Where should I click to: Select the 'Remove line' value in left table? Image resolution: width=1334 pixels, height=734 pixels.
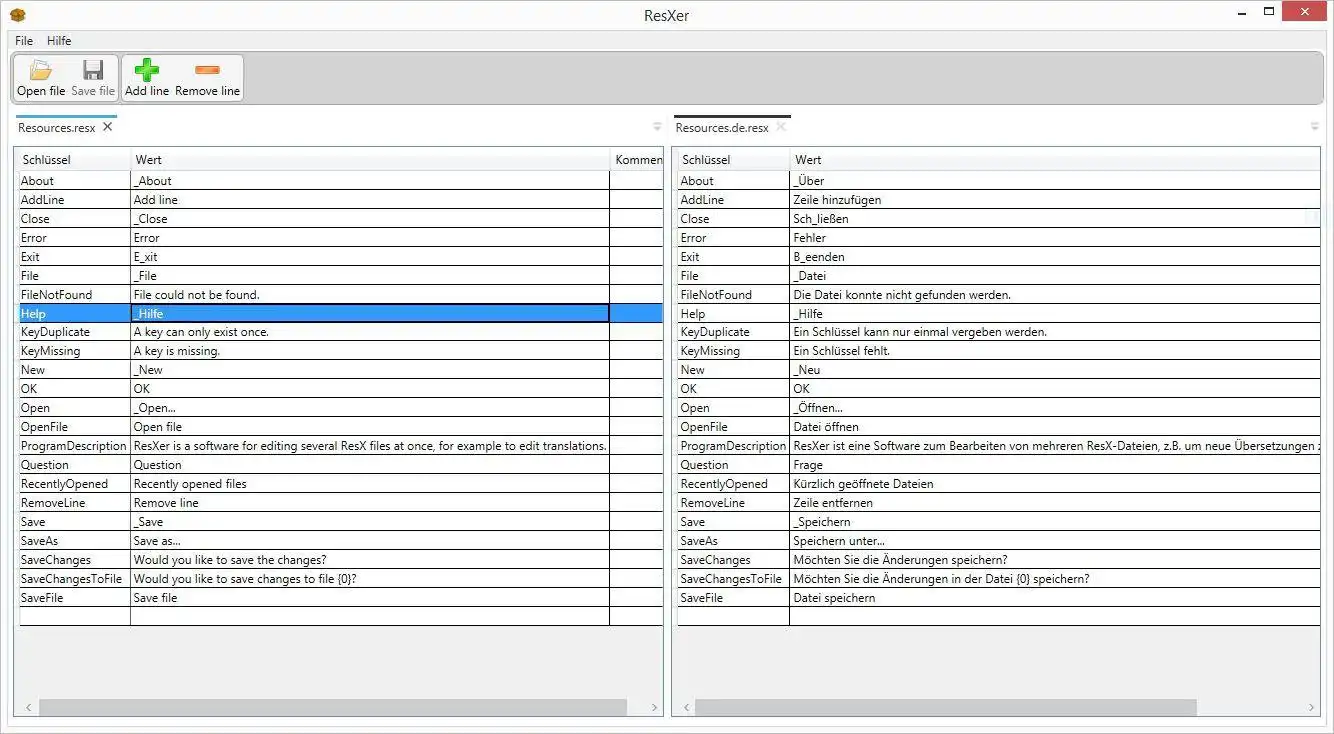coord(370,503)
